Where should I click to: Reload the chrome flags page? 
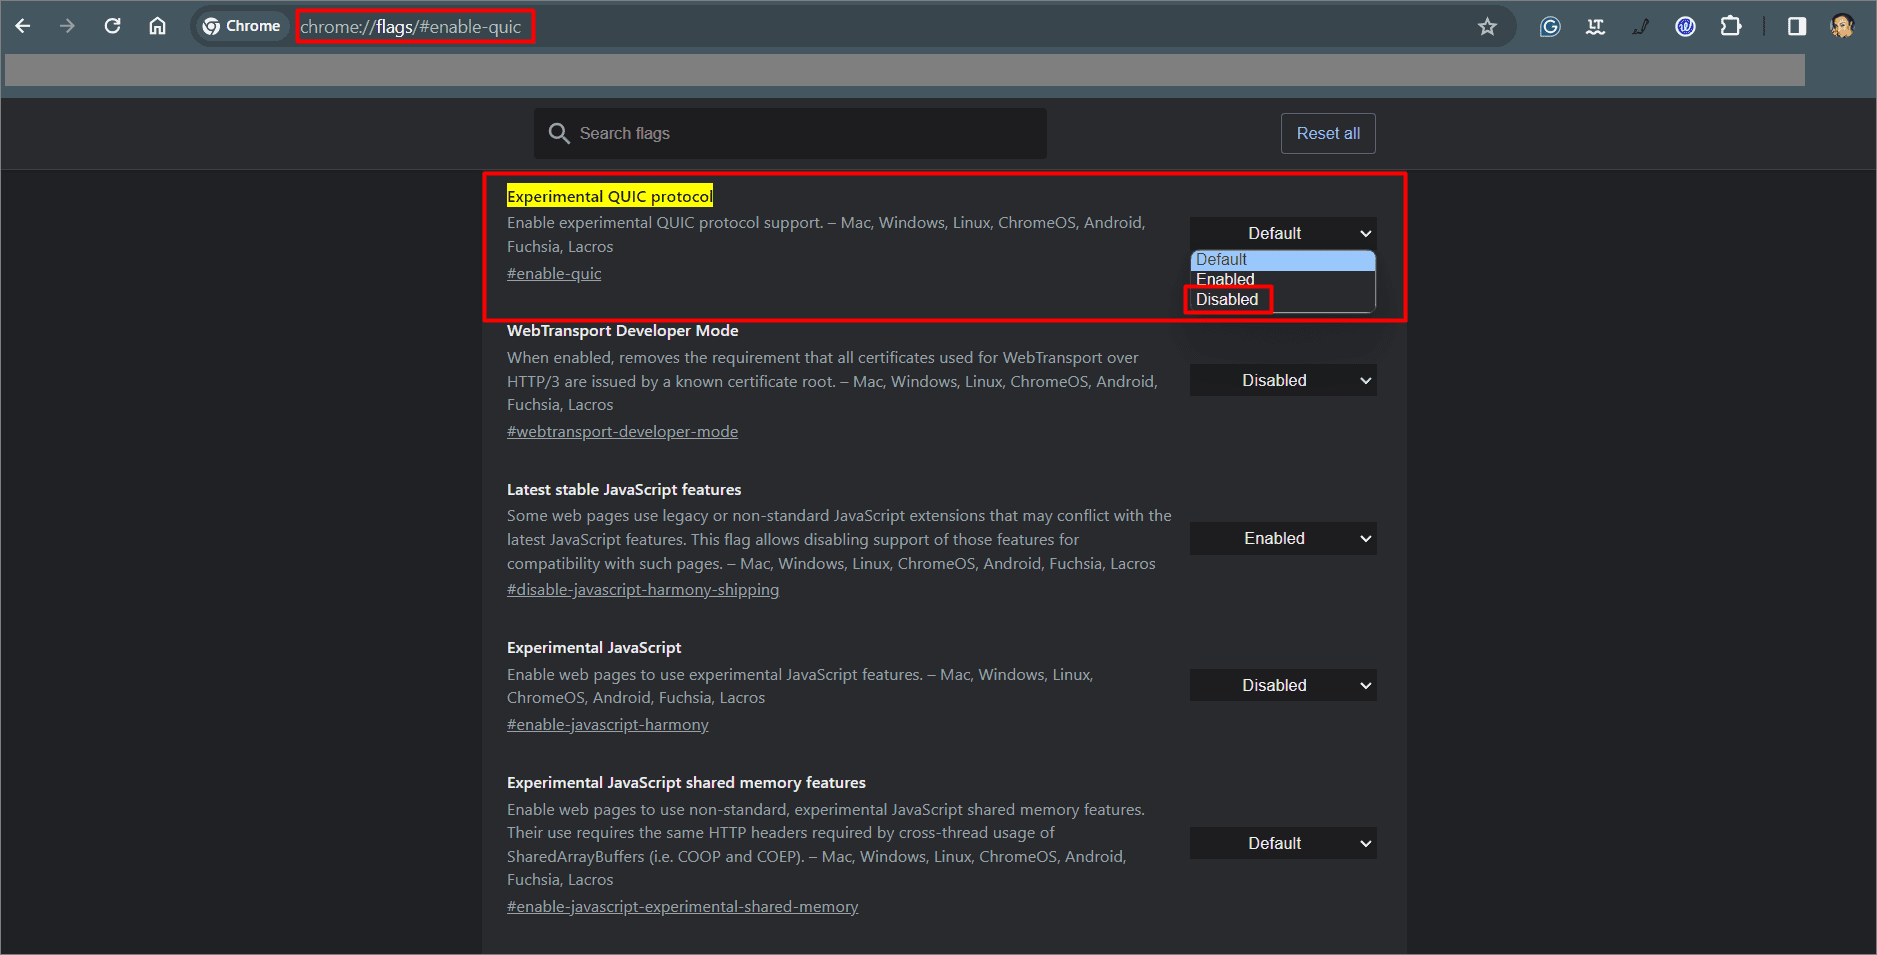(x=113, y=26)
